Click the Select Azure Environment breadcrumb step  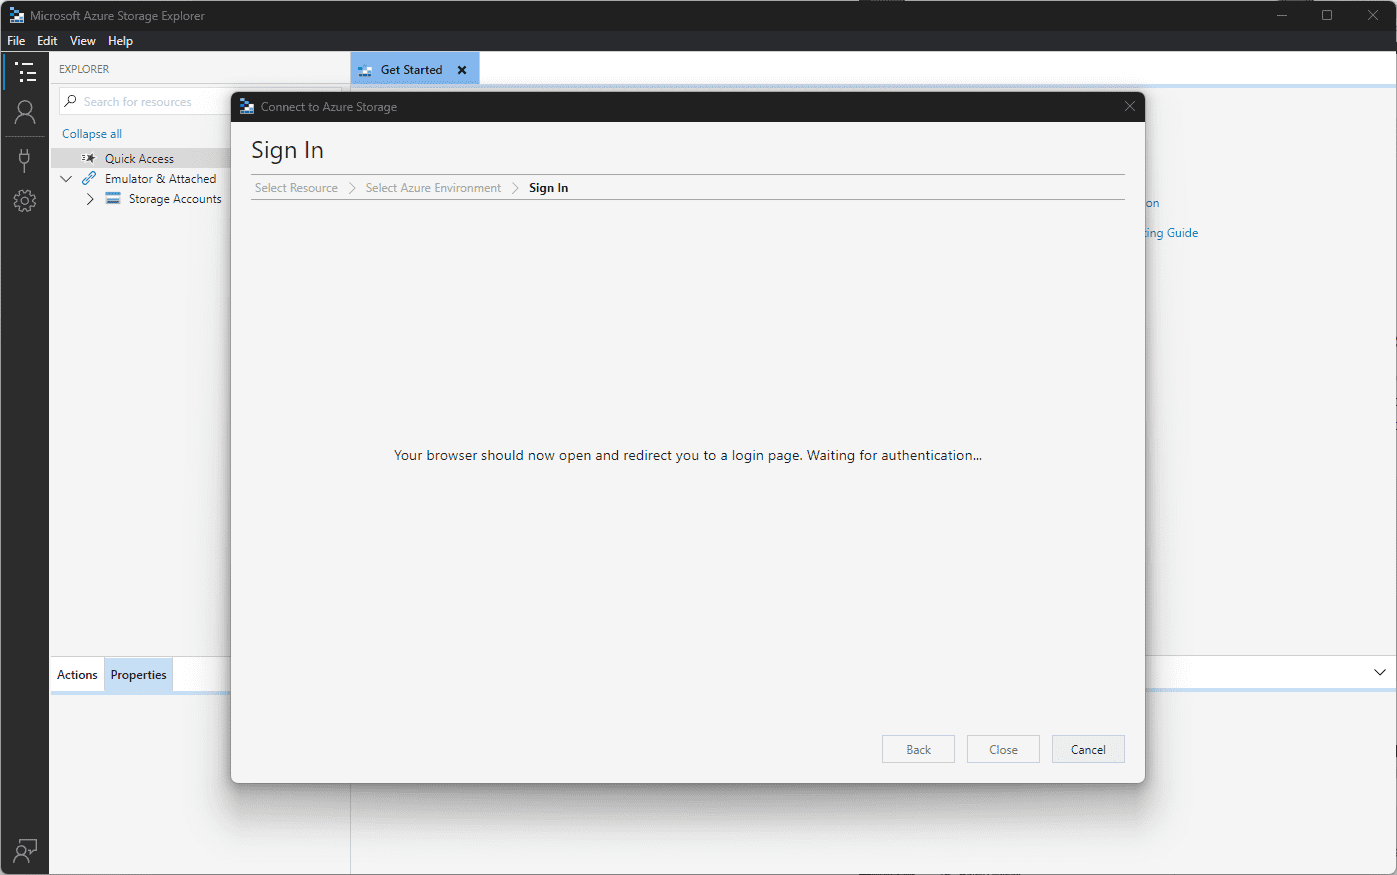[x=433, y=188]
